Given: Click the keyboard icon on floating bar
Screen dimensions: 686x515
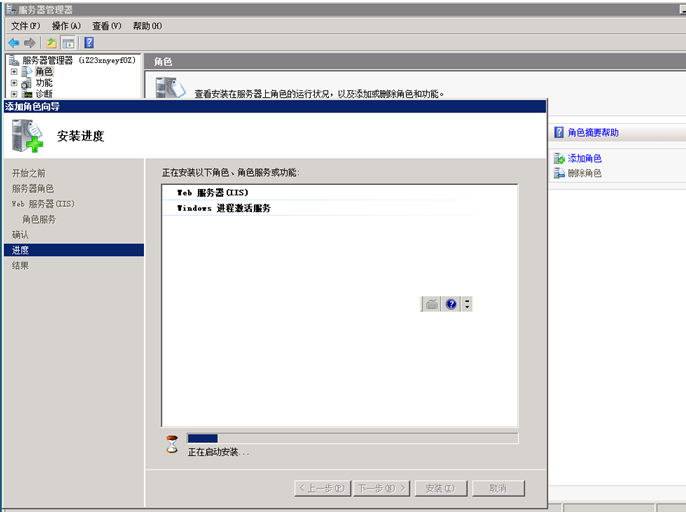Looking at the screenshot, I should (x=431, y=304).
